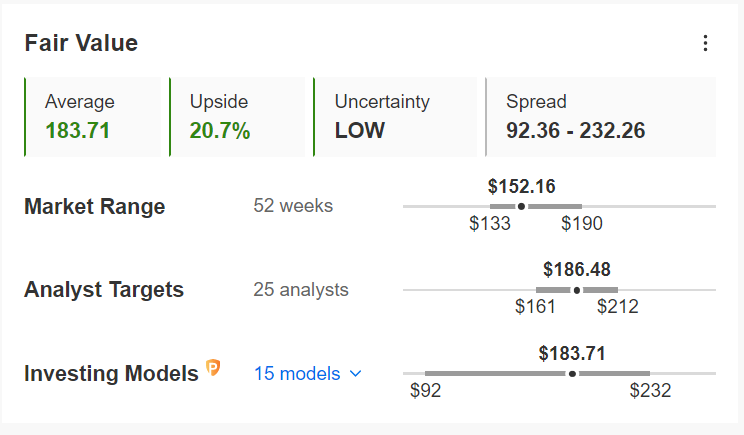Click the $152.16 current price label

click(x=521, y=186)
